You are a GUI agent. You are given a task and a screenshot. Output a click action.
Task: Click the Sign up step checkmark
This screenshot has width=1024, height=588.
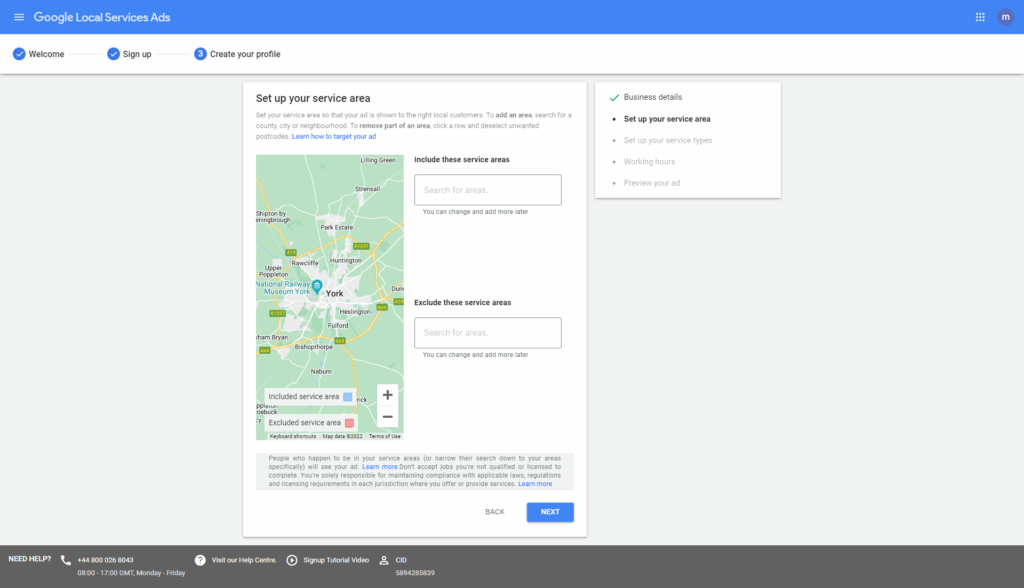tap(113, 54)
